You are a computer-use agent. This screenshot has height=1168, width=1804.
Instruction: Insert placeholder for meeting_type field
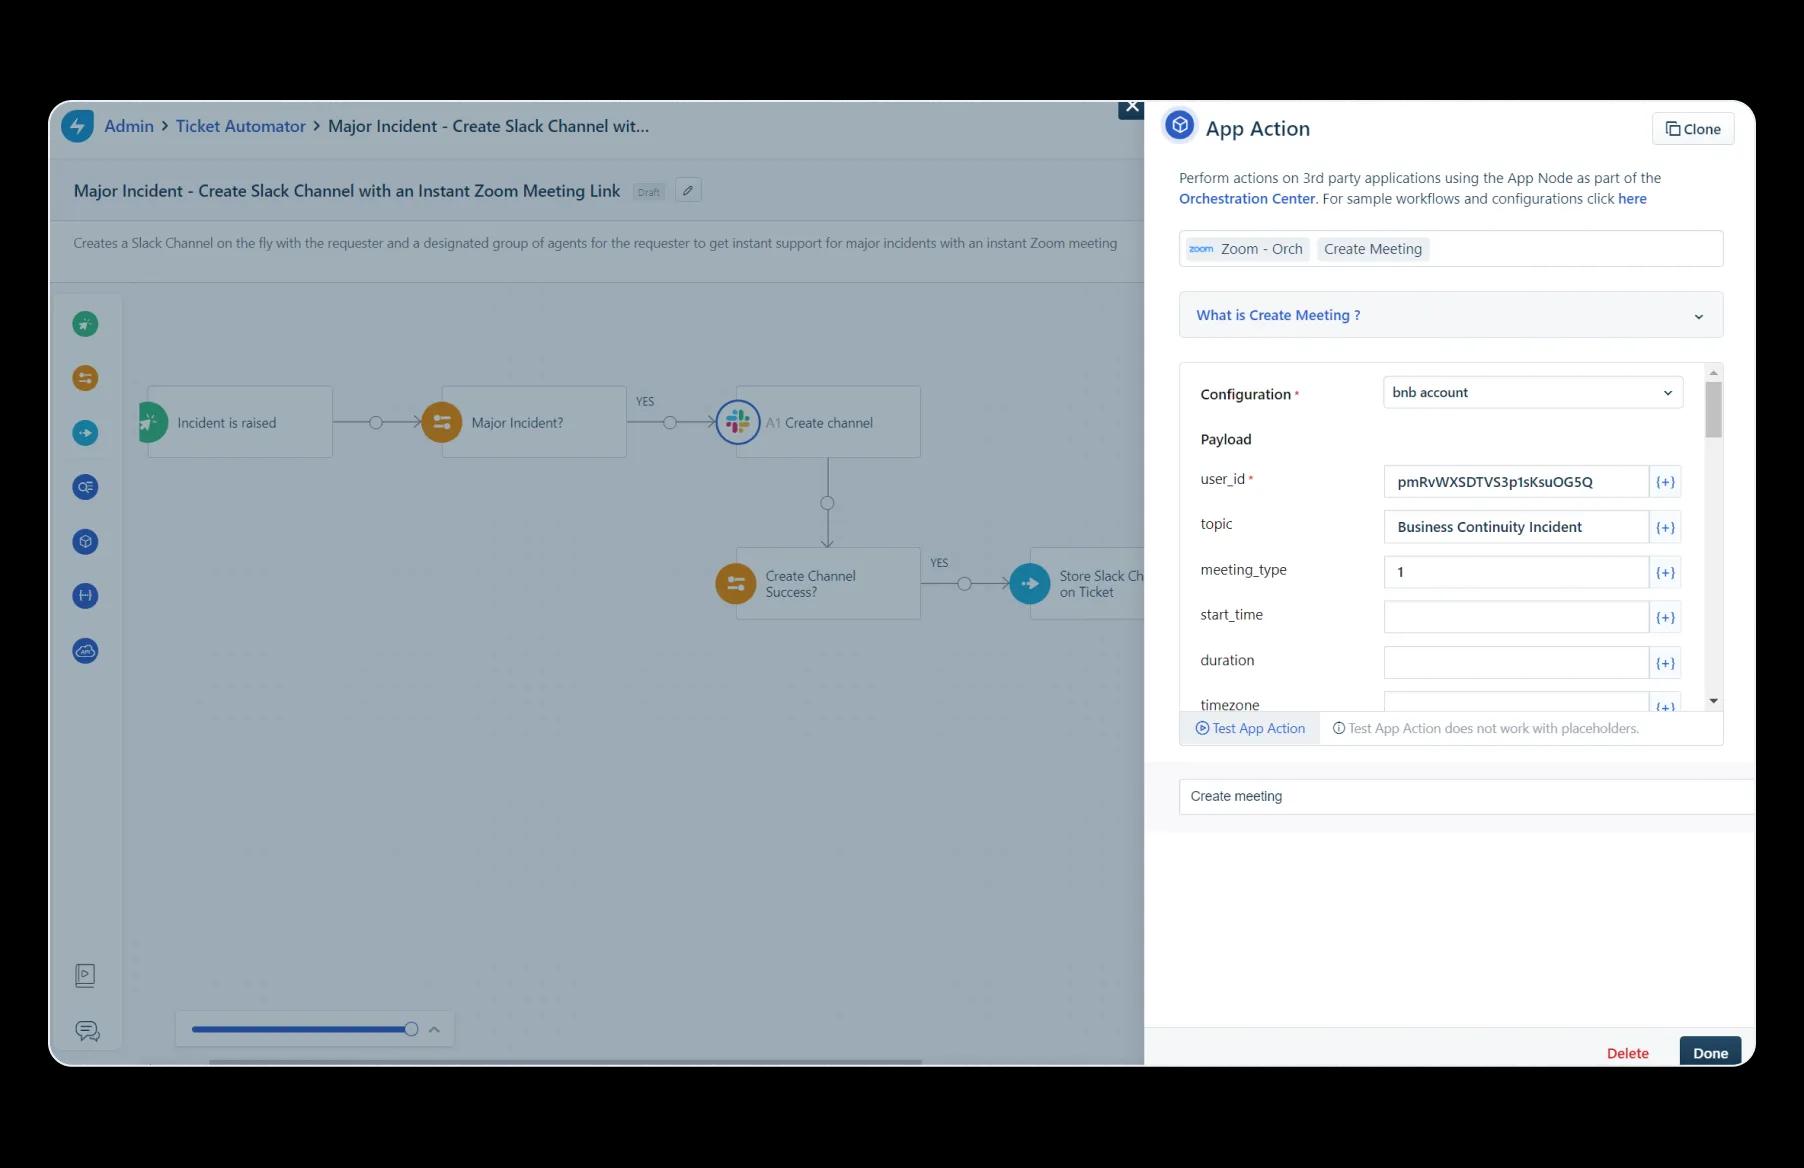tap(1665, 573)
